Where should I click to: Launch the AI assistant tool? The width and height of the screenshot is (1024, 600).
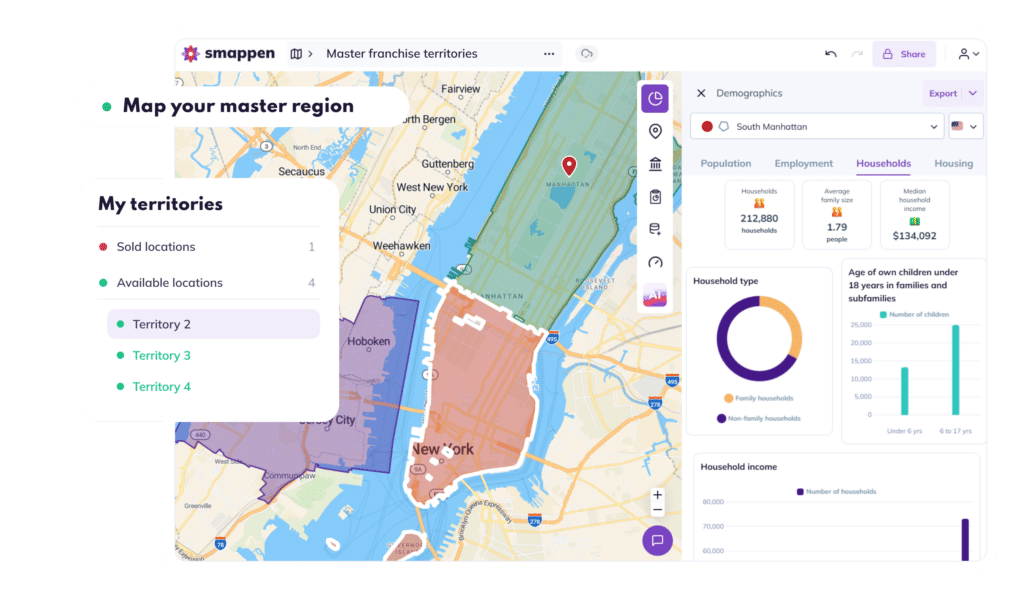pos(655,296)
